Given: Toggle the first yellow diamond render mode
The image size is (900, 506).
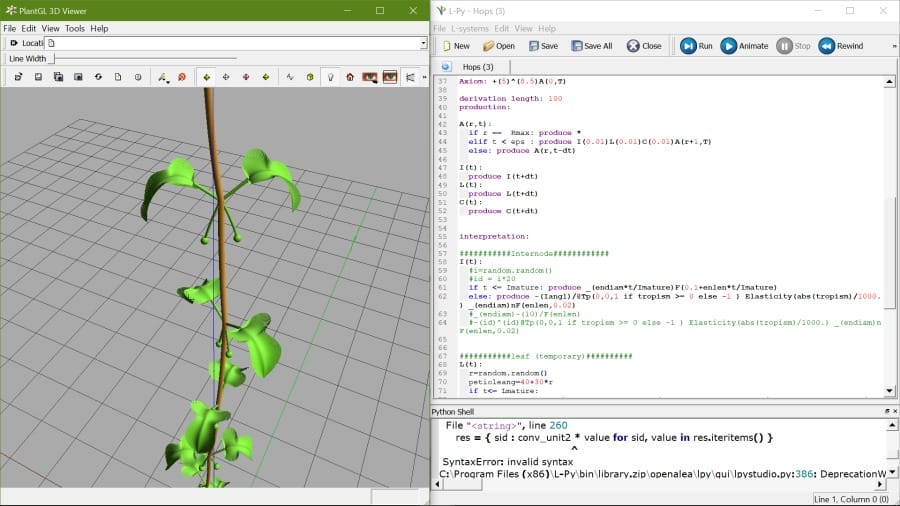Looking at the screenshot, I should pos(206,77).
